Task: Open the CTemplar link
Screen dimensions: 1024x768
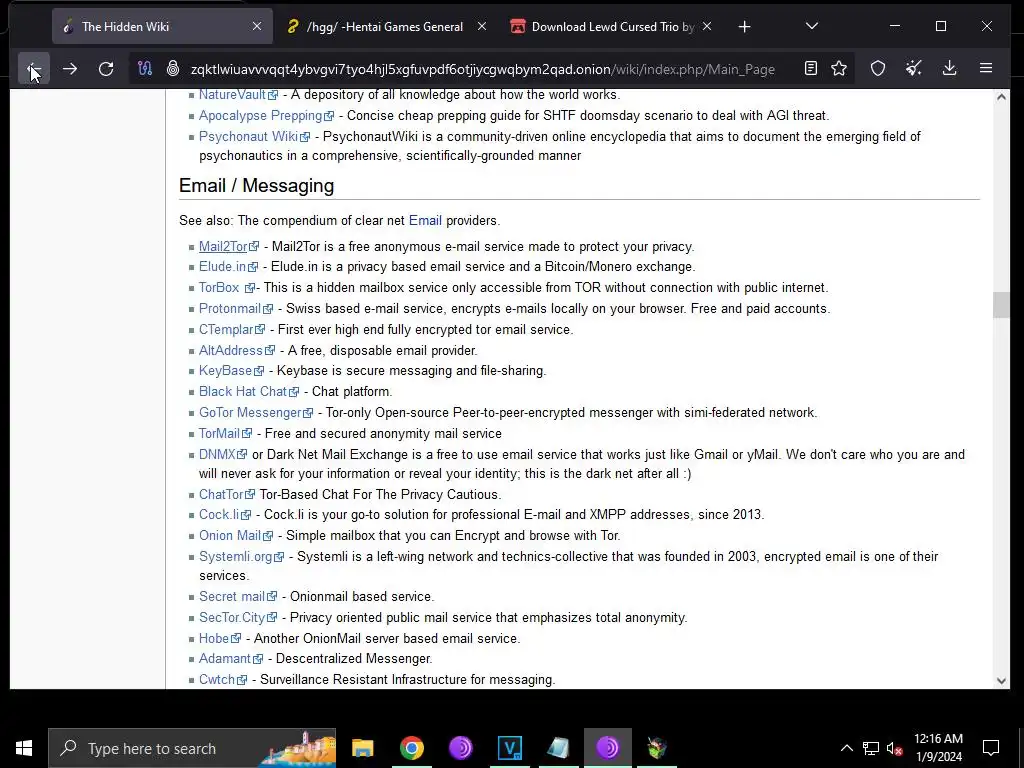Action: click(232, 329)
